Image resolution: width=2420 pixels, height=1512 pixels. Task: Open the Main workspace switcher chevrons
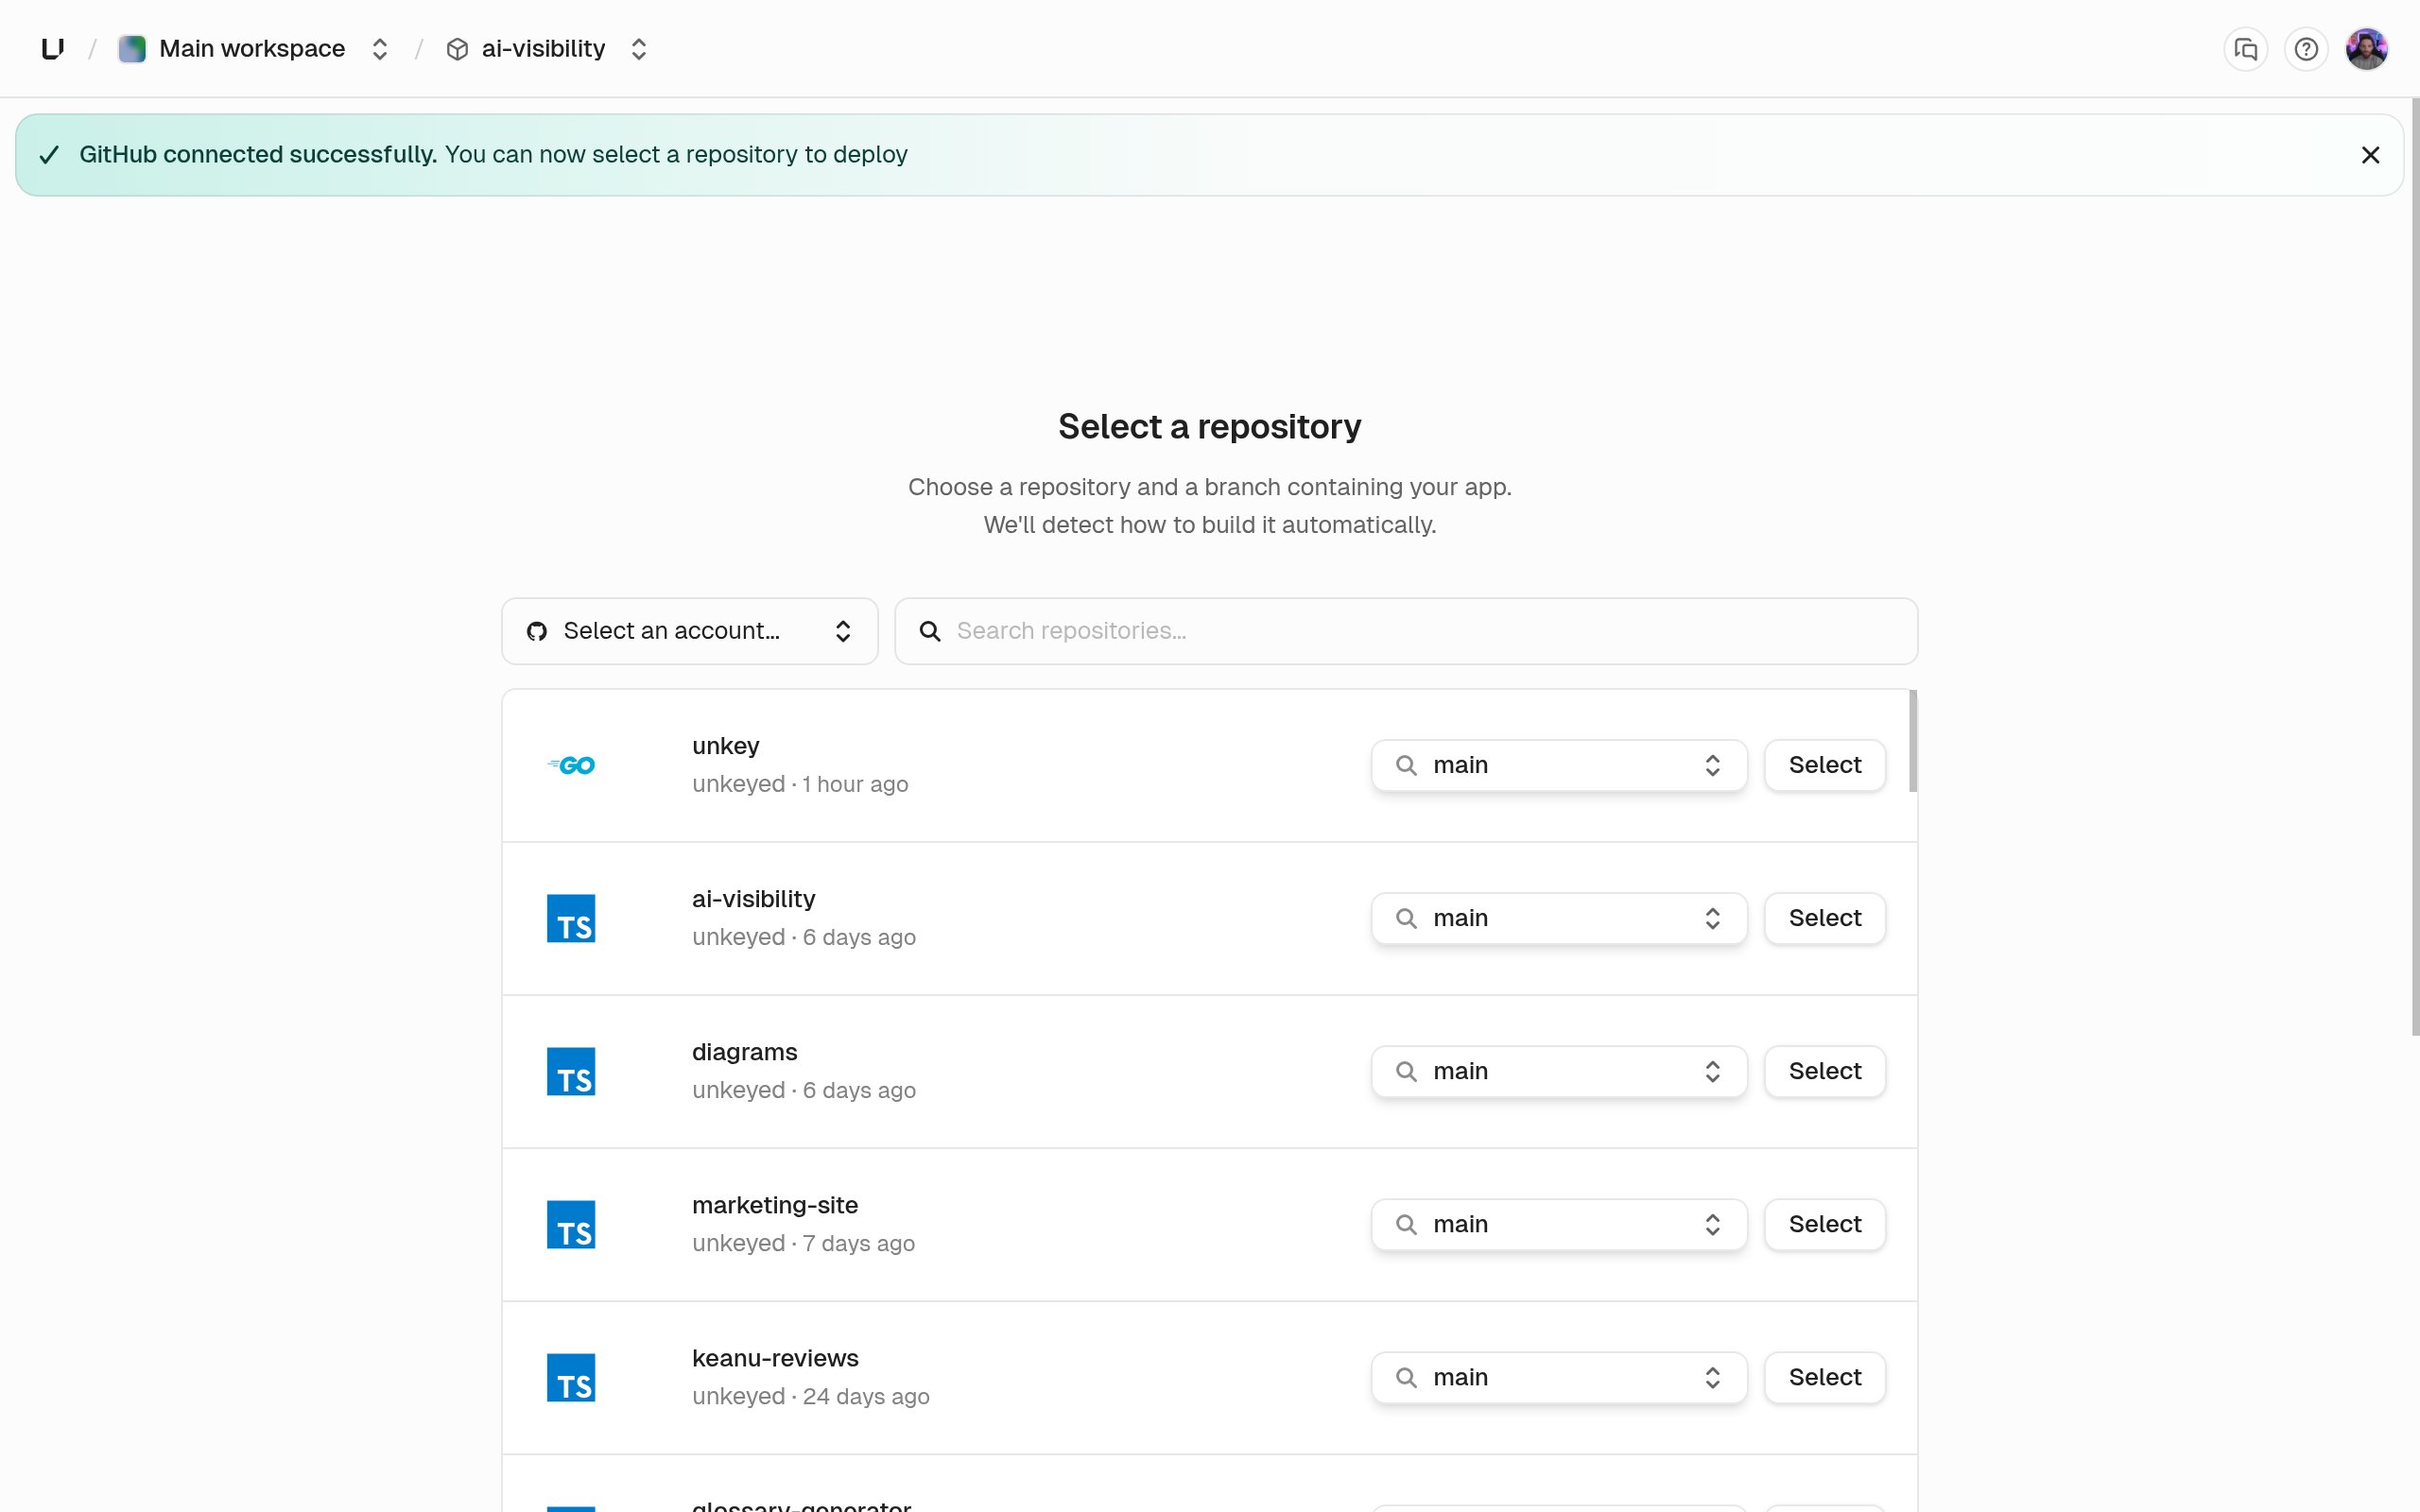click(380, 49)
